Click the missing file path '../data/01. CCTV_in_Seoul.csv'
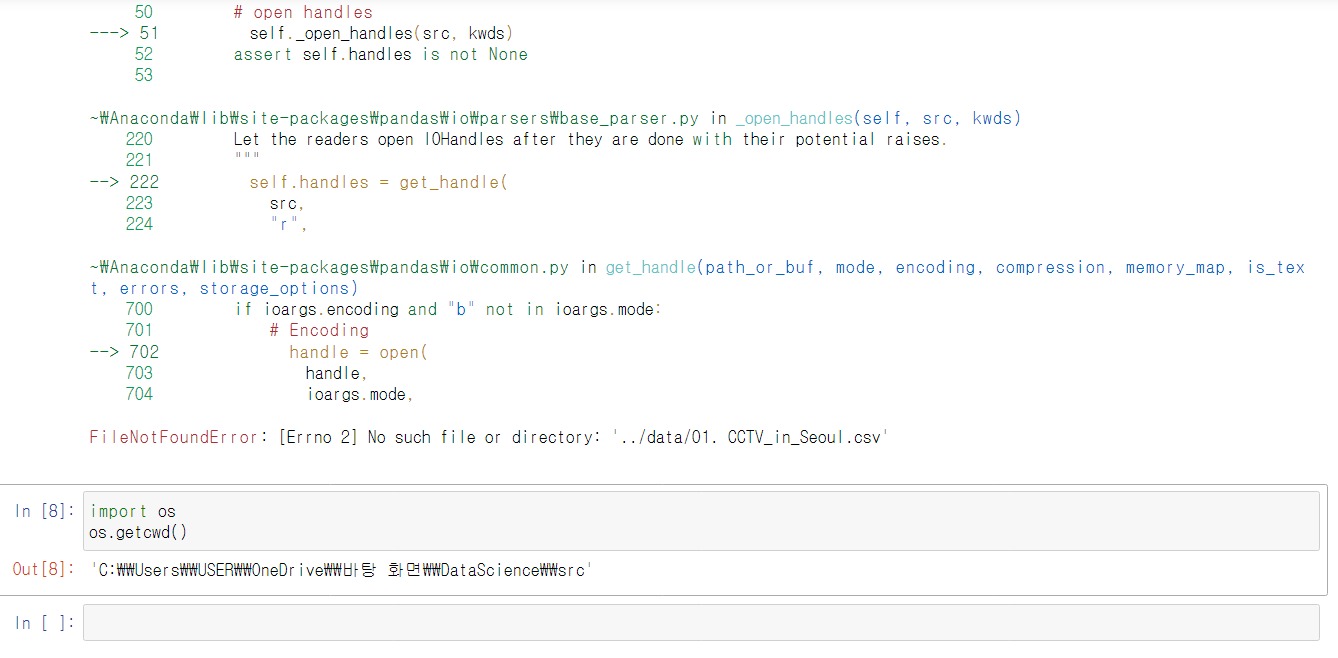 pyautogui.click(x=750, y=437)
